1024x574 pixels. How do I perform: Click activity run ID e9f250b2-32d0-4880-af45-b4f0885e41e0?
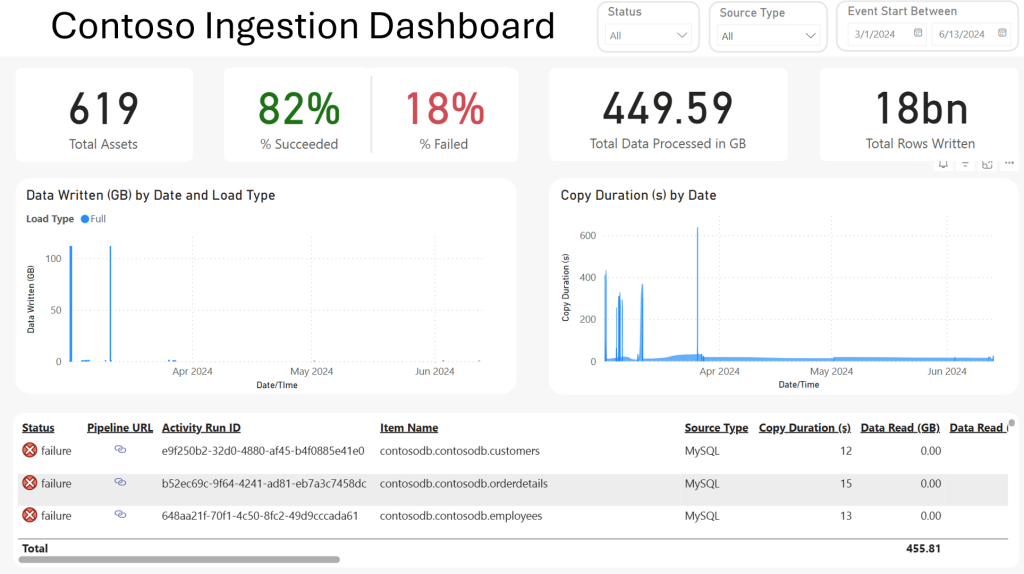point(263,451)
